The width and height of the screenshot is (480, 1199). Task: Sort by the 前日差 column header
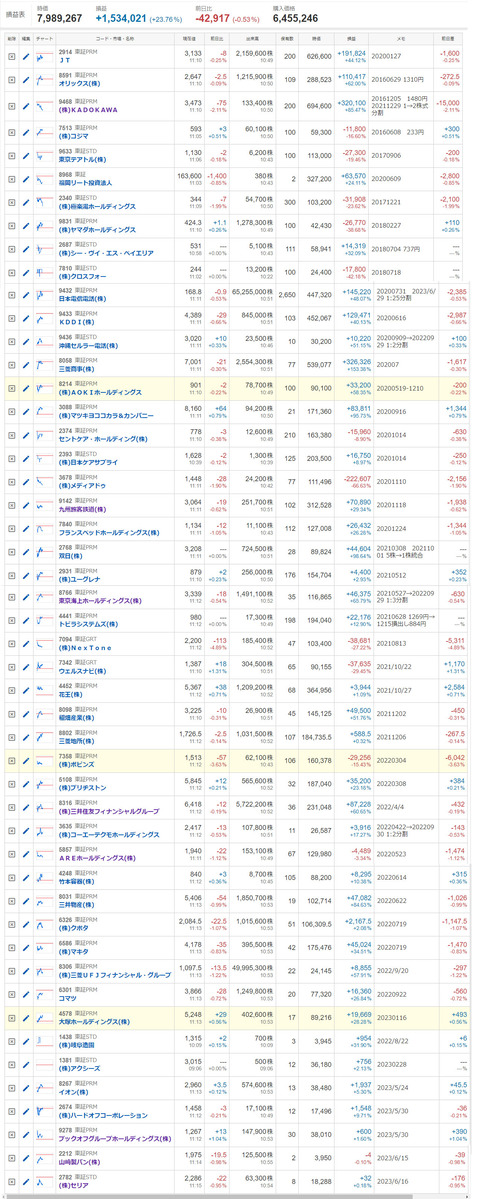click(x=446, y=37)
